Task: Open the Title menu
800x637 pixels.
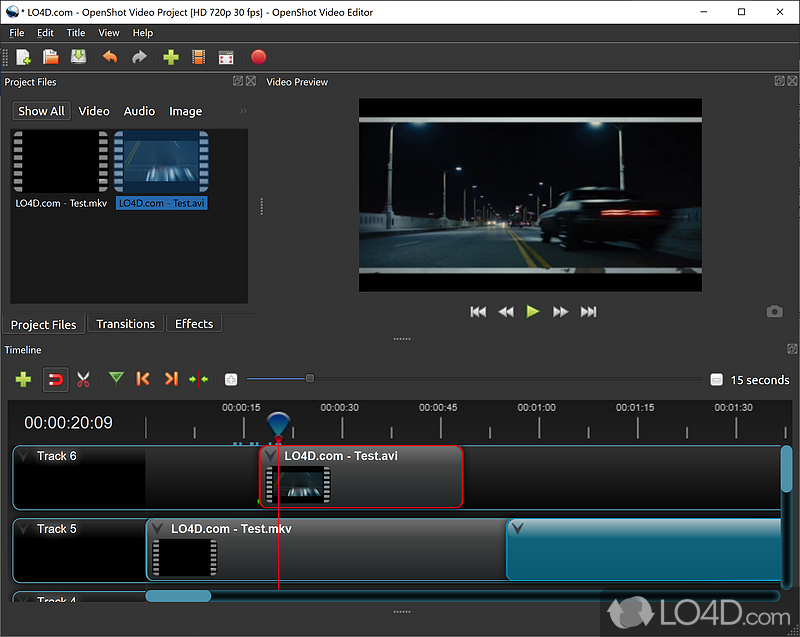Action: tap(76, 32)
